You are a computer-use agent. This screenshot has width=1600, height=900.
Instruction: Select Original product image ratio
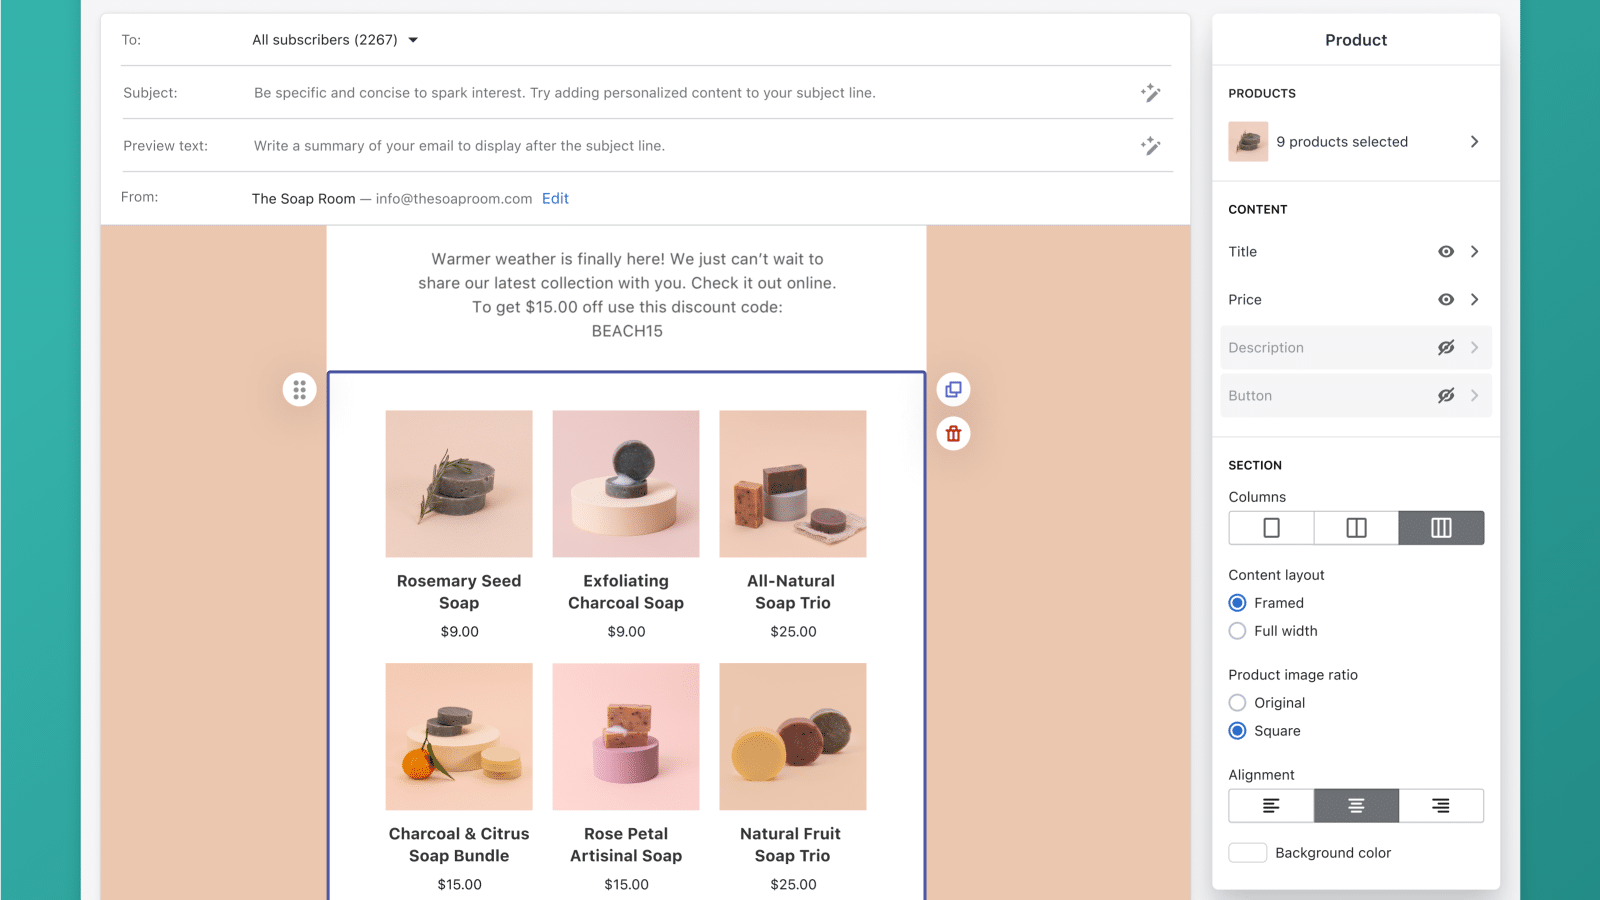click(1237, 702)
